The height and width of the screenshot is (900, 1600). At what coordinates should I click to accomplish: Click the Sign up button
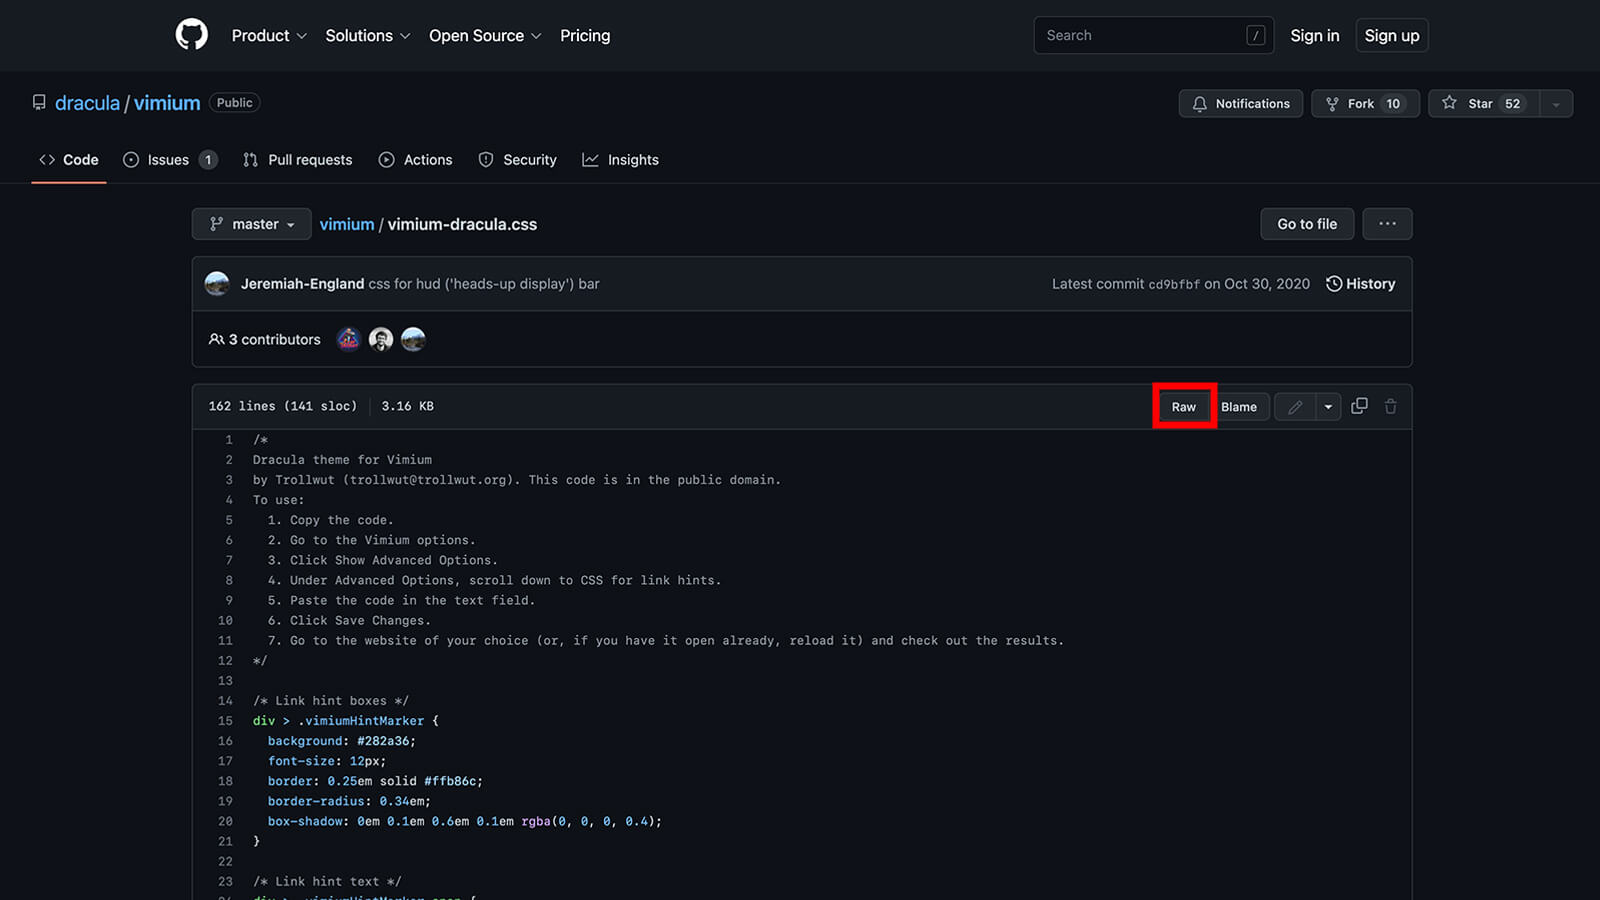coord(1392,35)
